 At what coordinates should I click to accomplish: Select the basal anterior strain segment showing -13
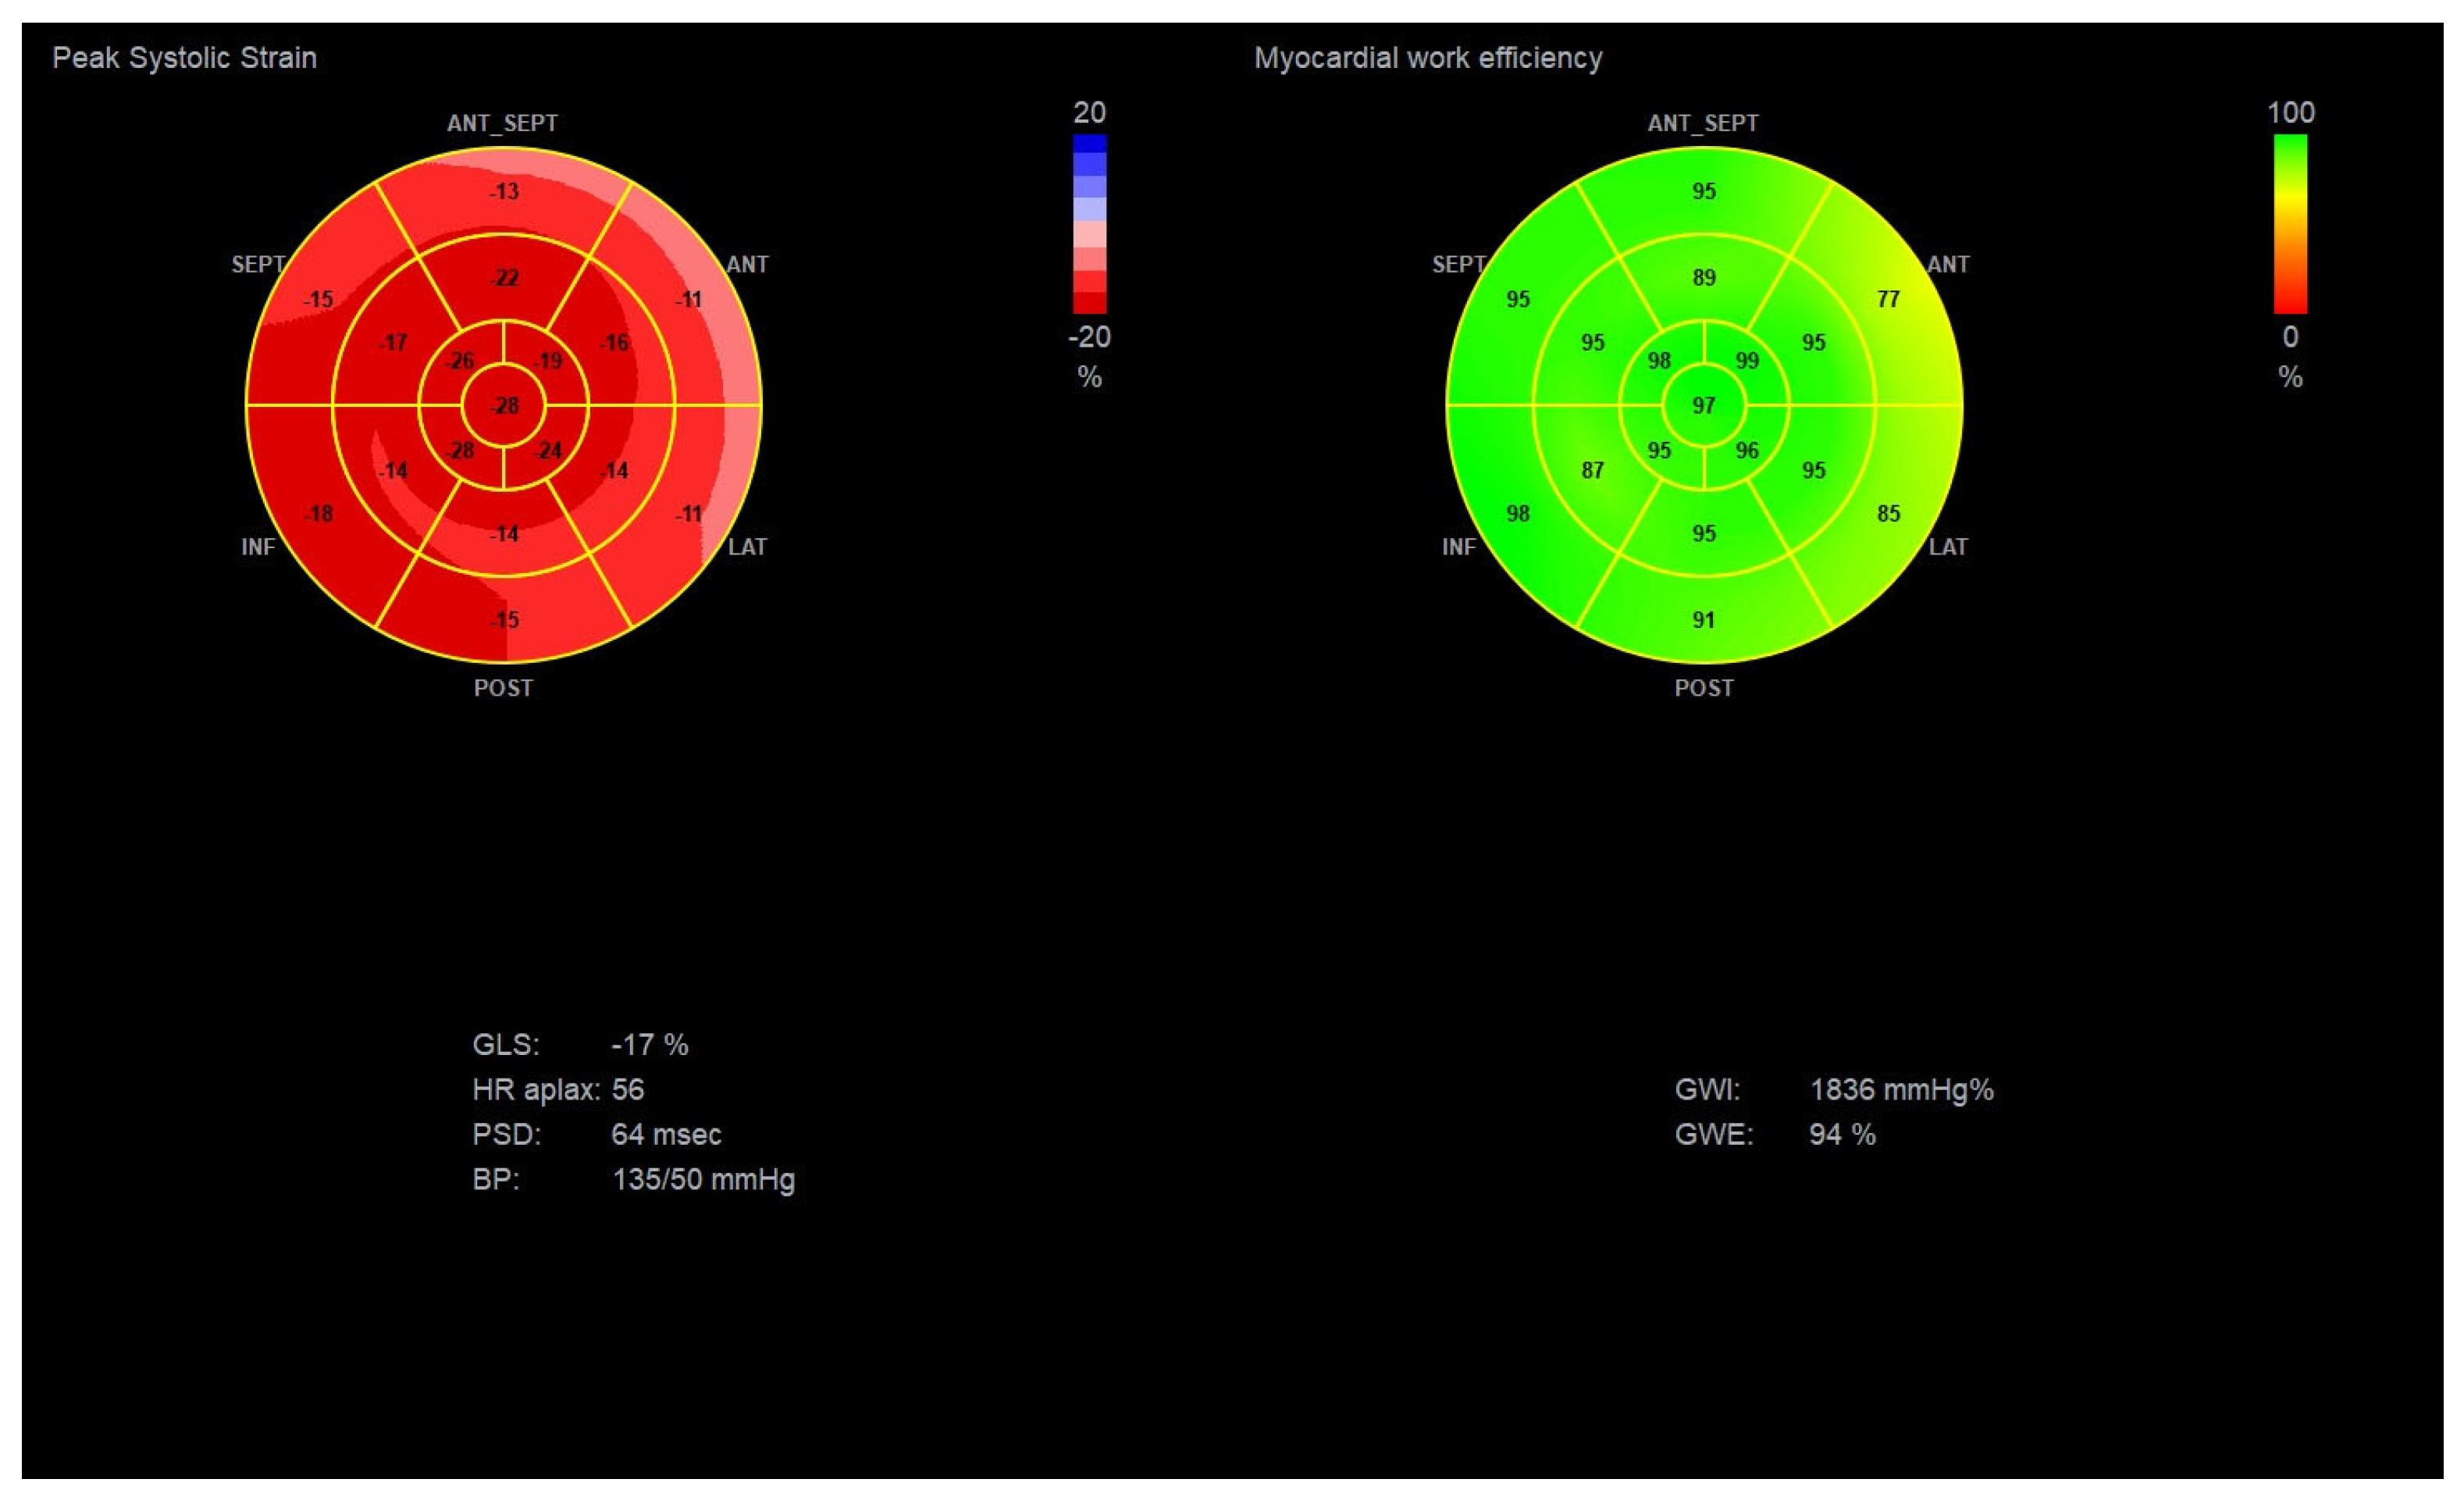click(x=504, y=191)
